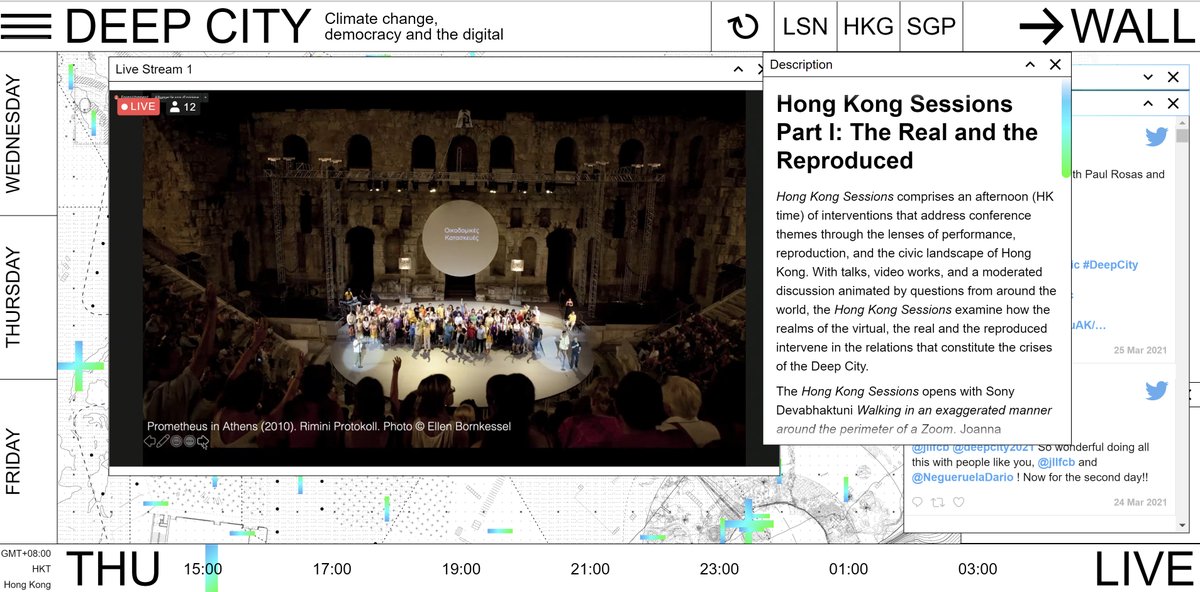The width and height of the screenshot is (1200, 592).
Task: Collapse the Description panel
Action: (1029, 64)
